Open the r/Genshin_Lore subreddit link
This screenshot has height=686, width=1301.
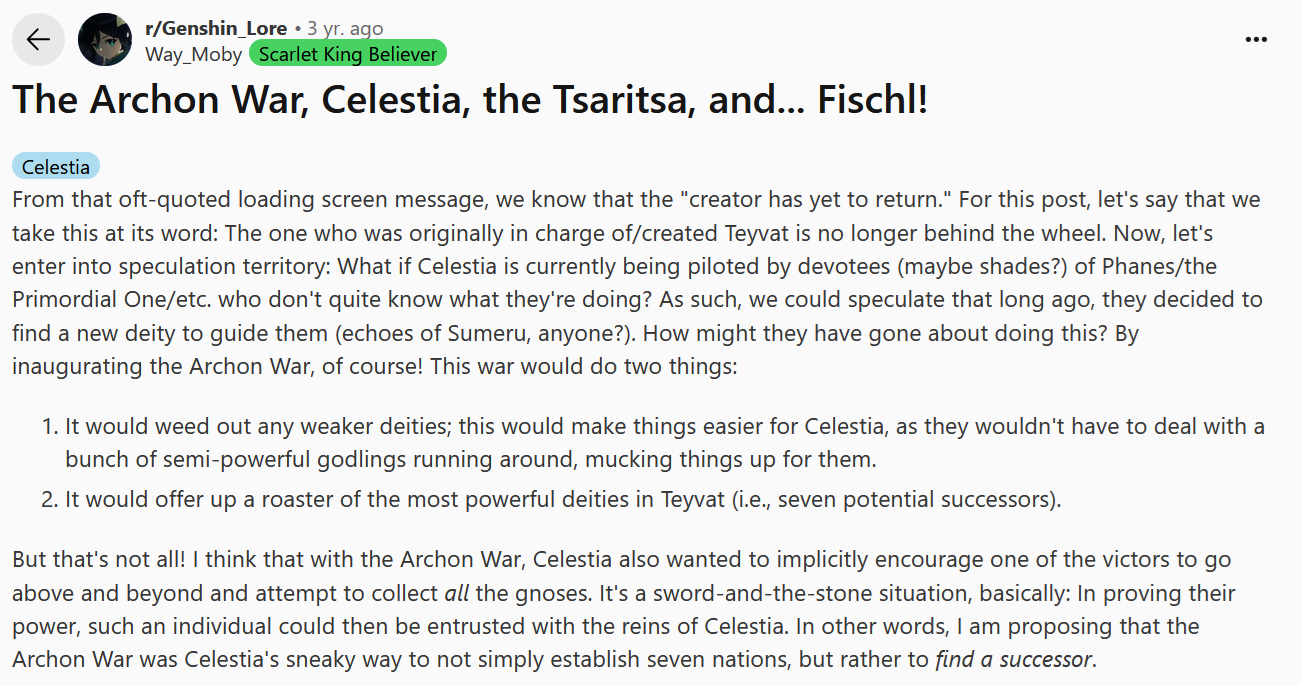(x=216, y=29)
